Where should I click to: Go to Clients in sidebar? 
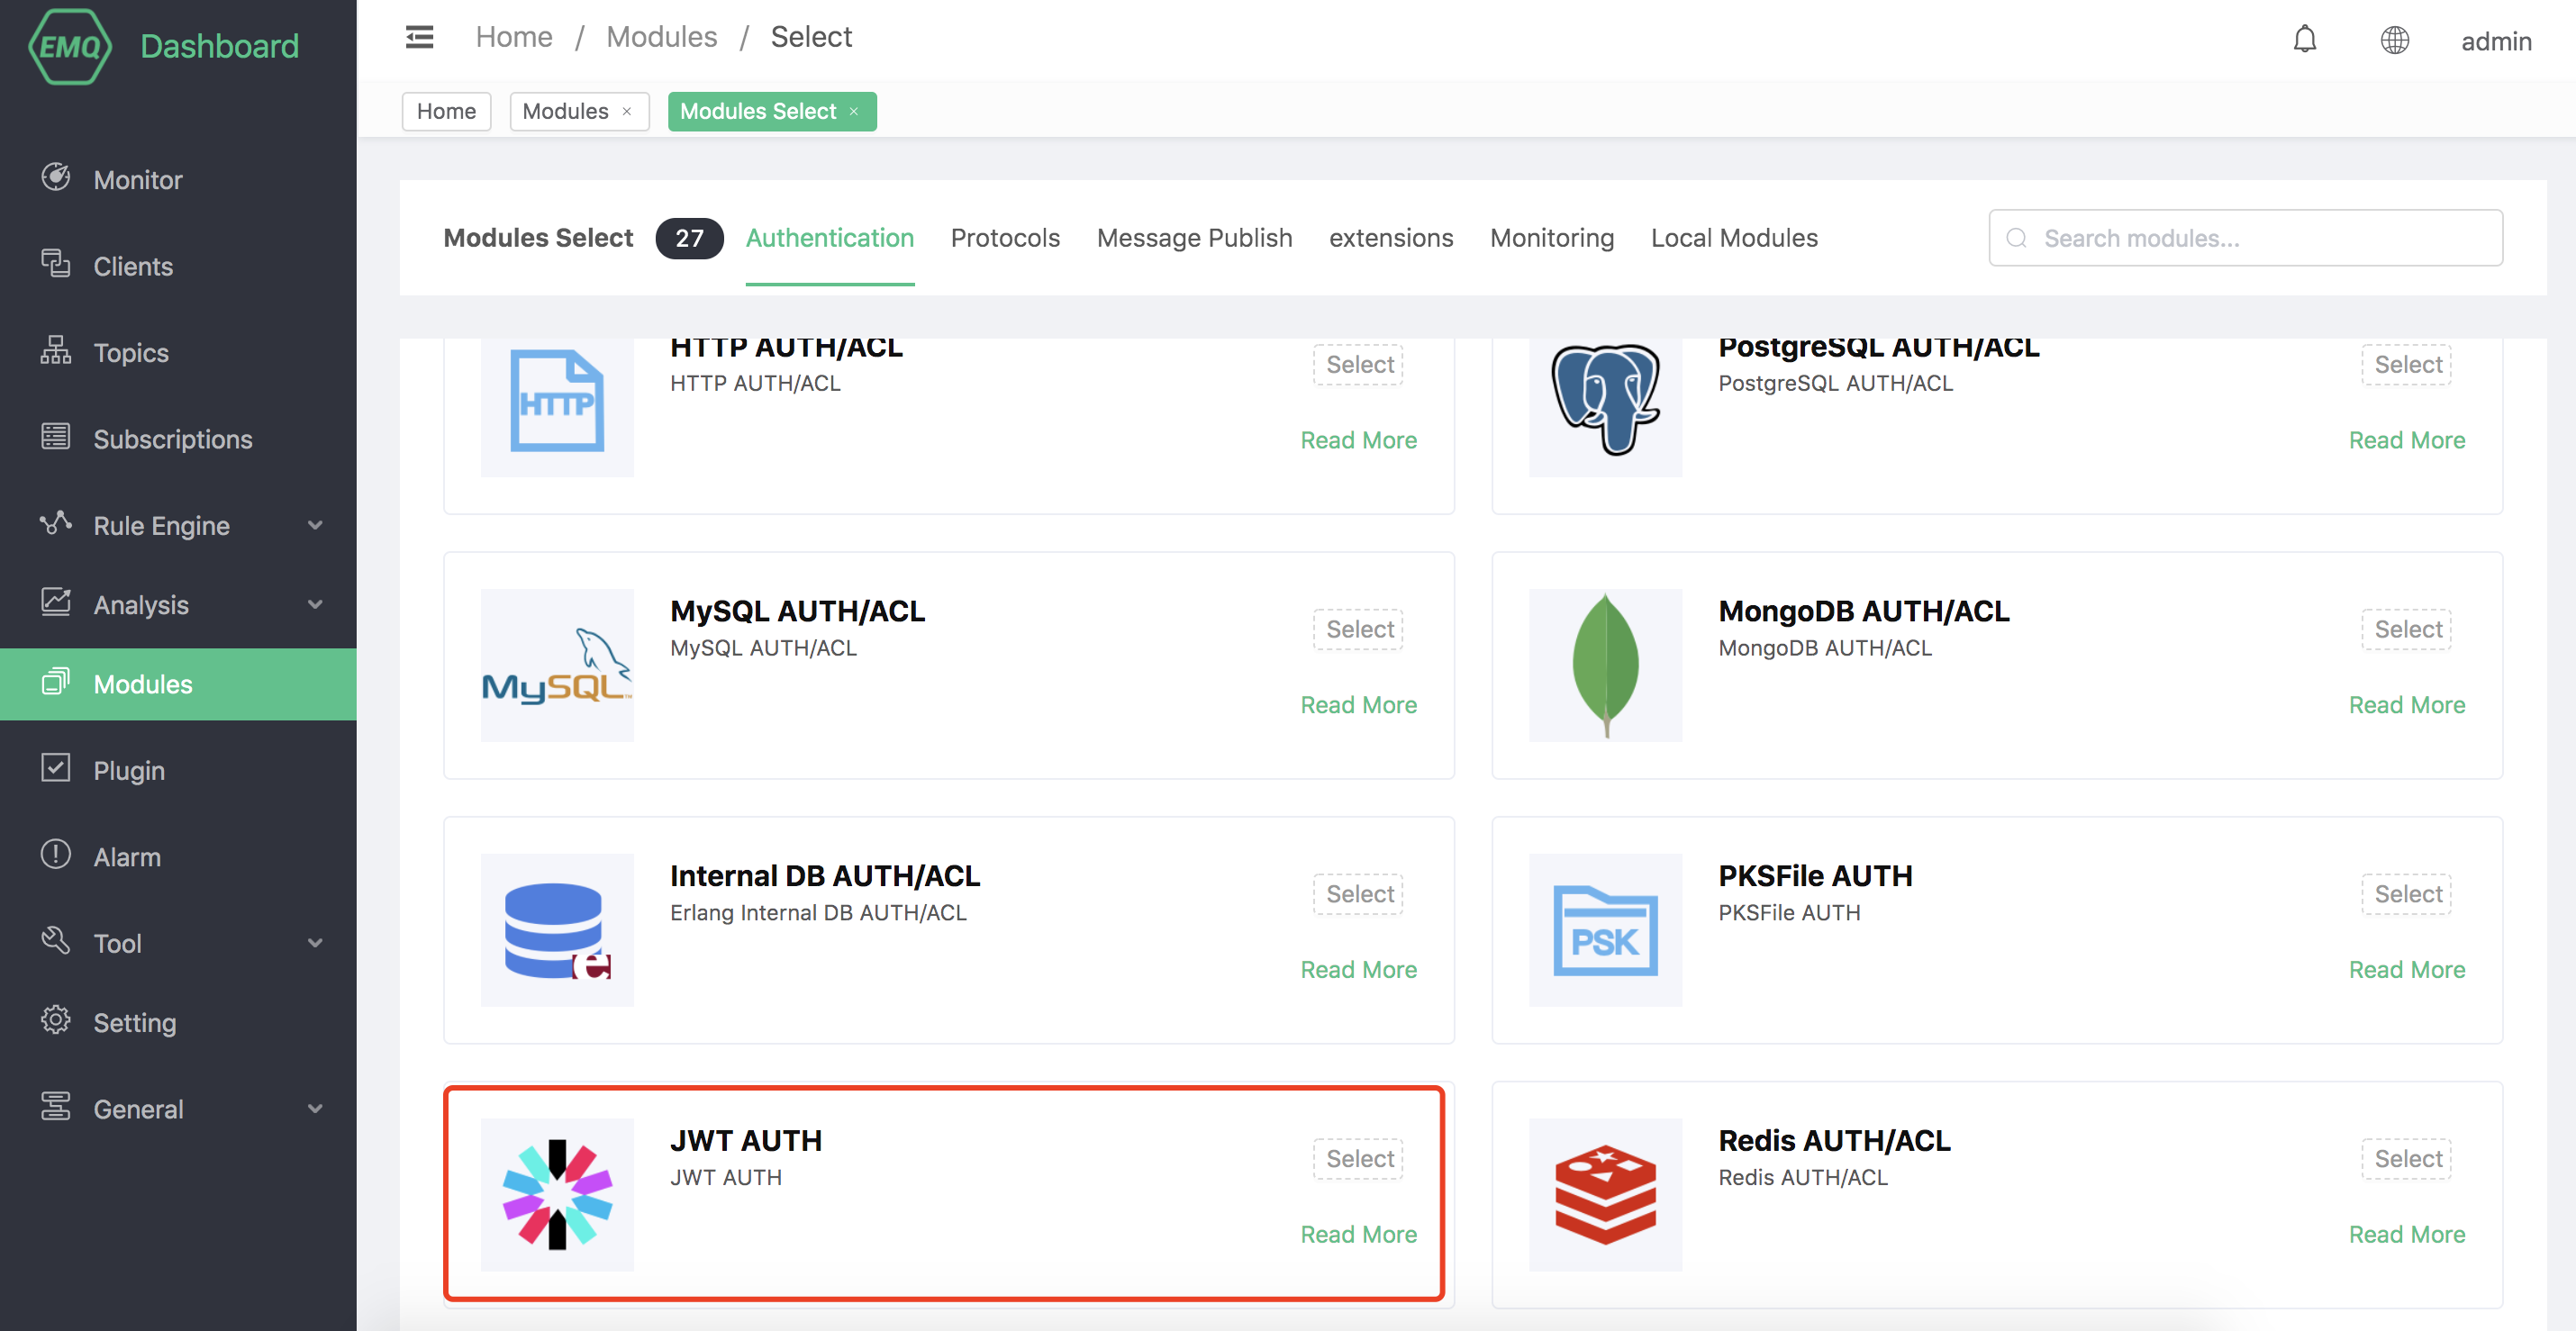(x=133, y=266)
